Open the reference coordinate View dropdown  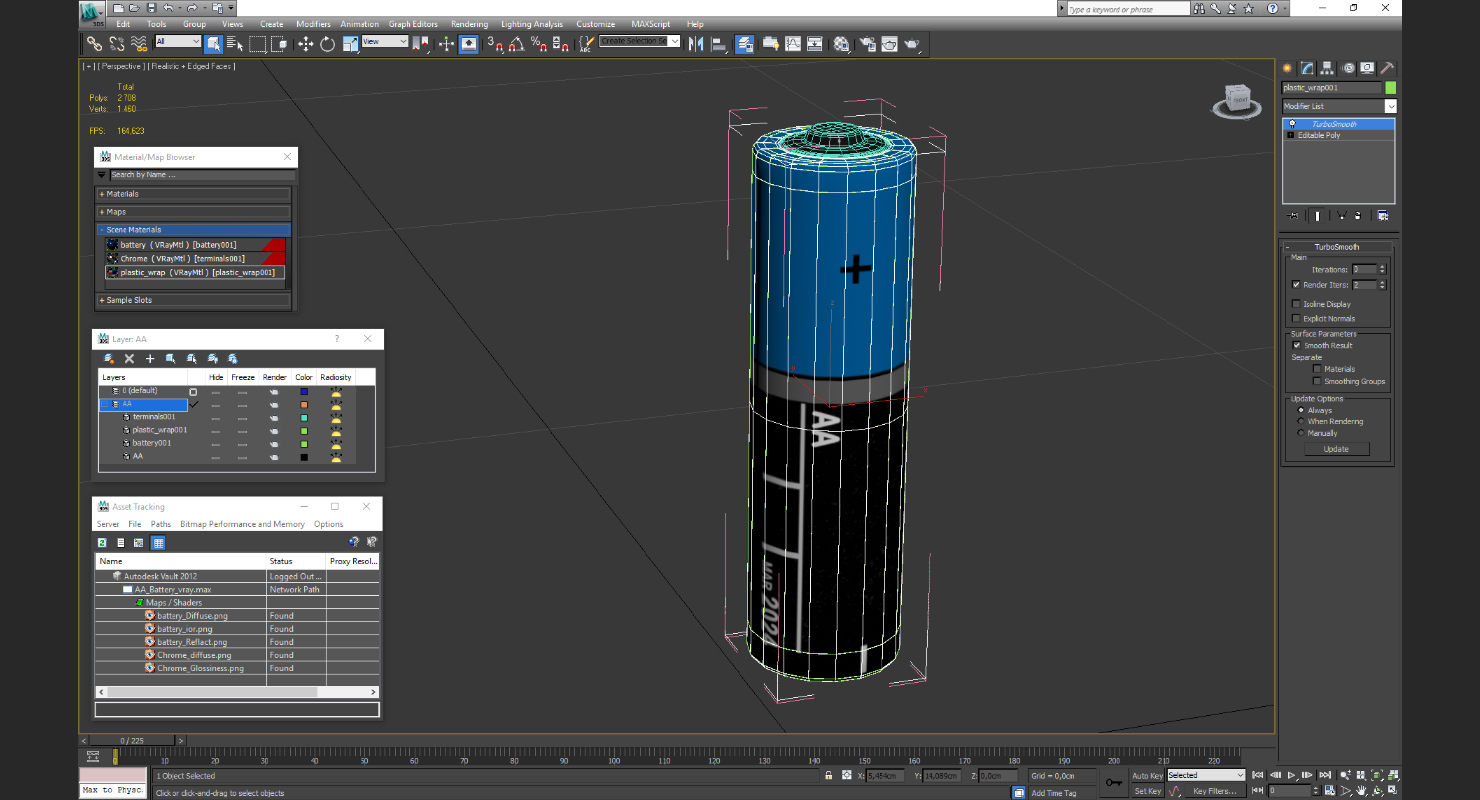(385, 42)
